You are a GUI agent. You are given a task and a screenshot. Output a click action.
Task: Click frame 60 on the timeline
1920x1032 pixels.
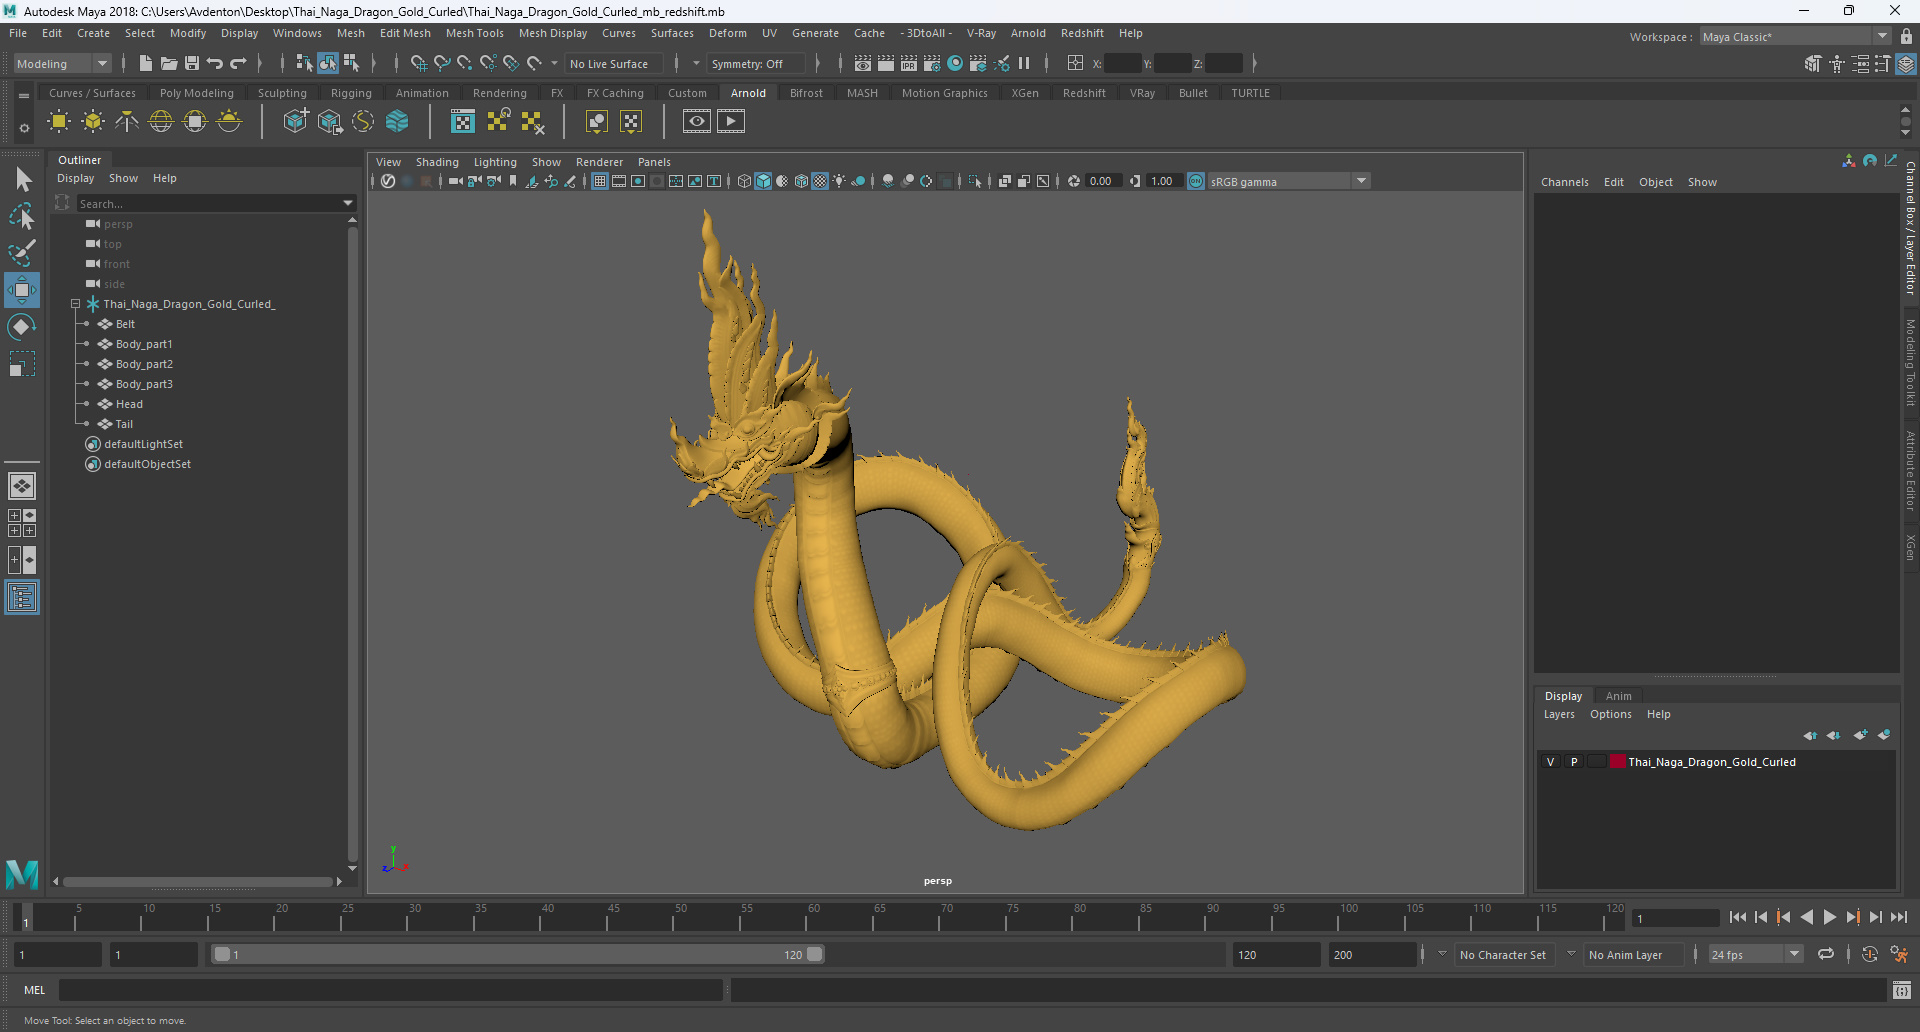coord(806,918)
